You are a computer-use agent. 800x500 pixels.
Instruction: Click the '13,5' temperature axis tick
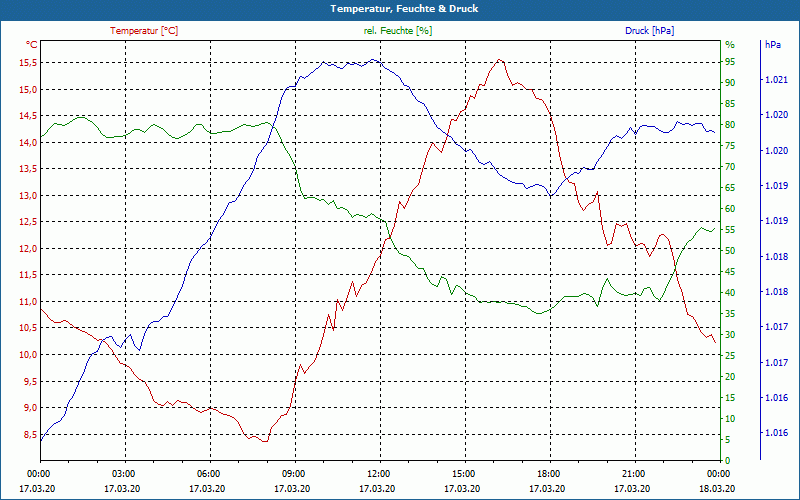point(28,169)
